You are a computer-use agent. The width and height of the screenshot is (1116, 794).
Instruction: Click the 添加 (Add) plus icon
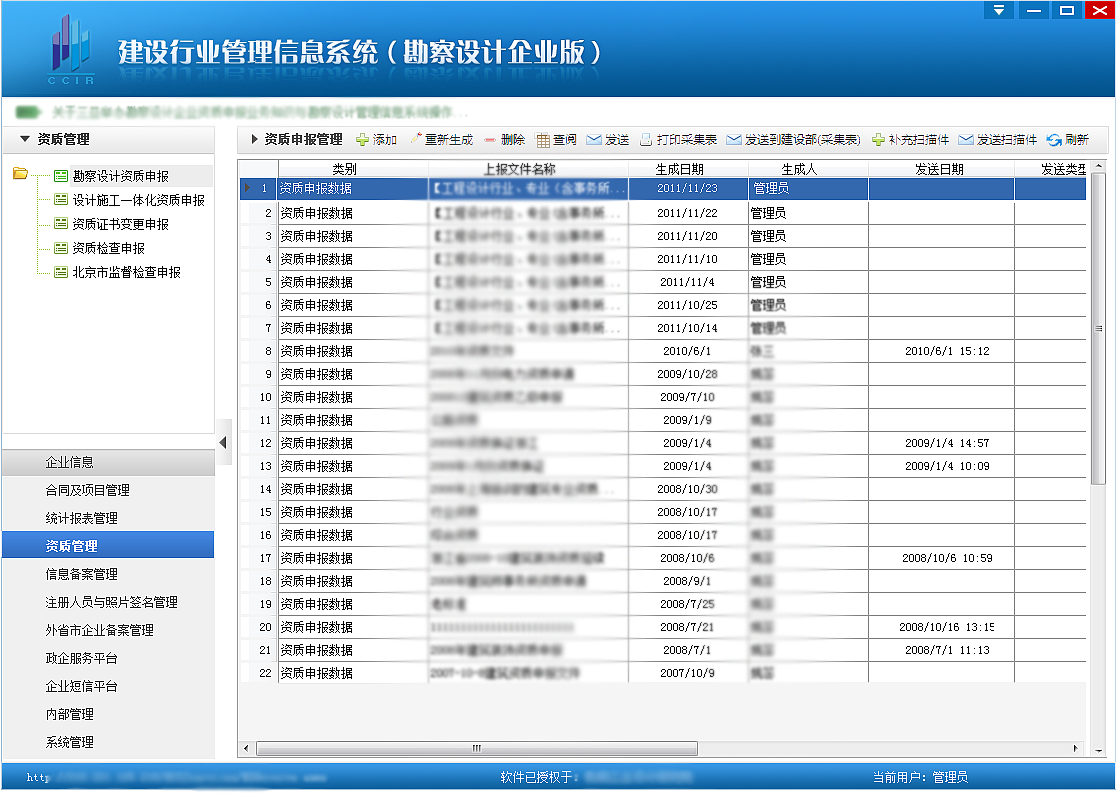360,137
